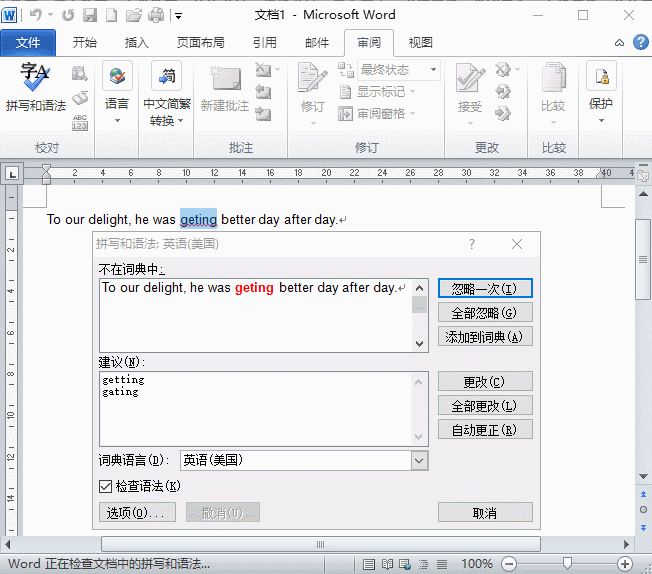Click the Chinese Simplified/Traditional conversion (简) icon
The image size is (652, 574).
click(166, 76)
